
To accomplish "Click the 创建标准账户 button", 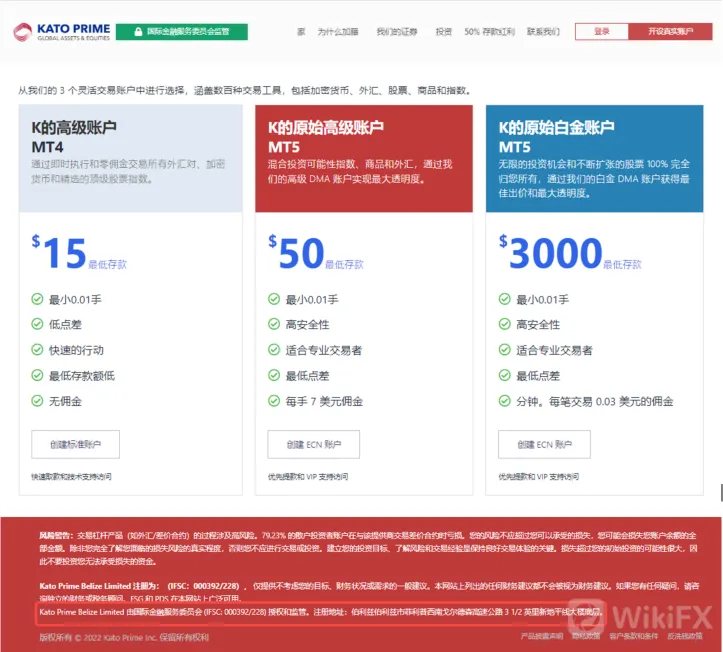I will [76, 445].
